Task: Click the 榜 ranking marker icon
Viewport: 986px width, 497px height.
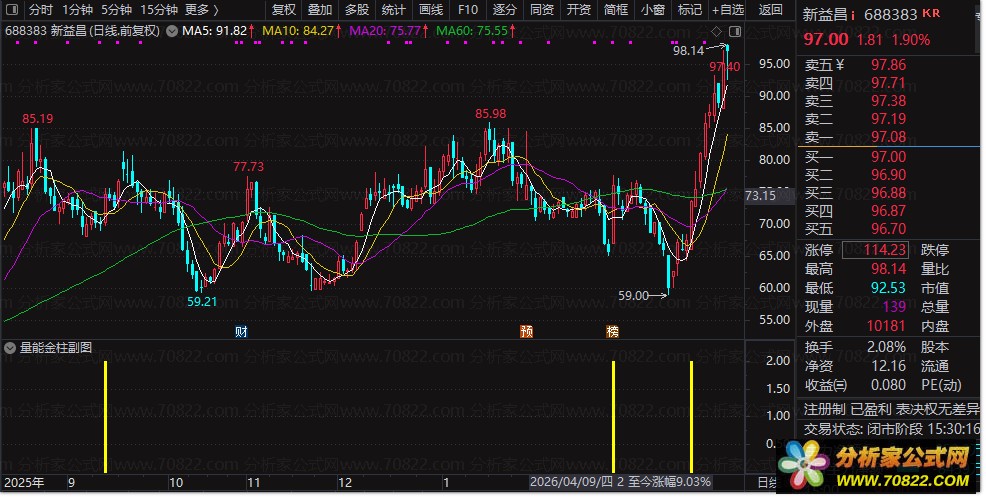Action: 612,331
